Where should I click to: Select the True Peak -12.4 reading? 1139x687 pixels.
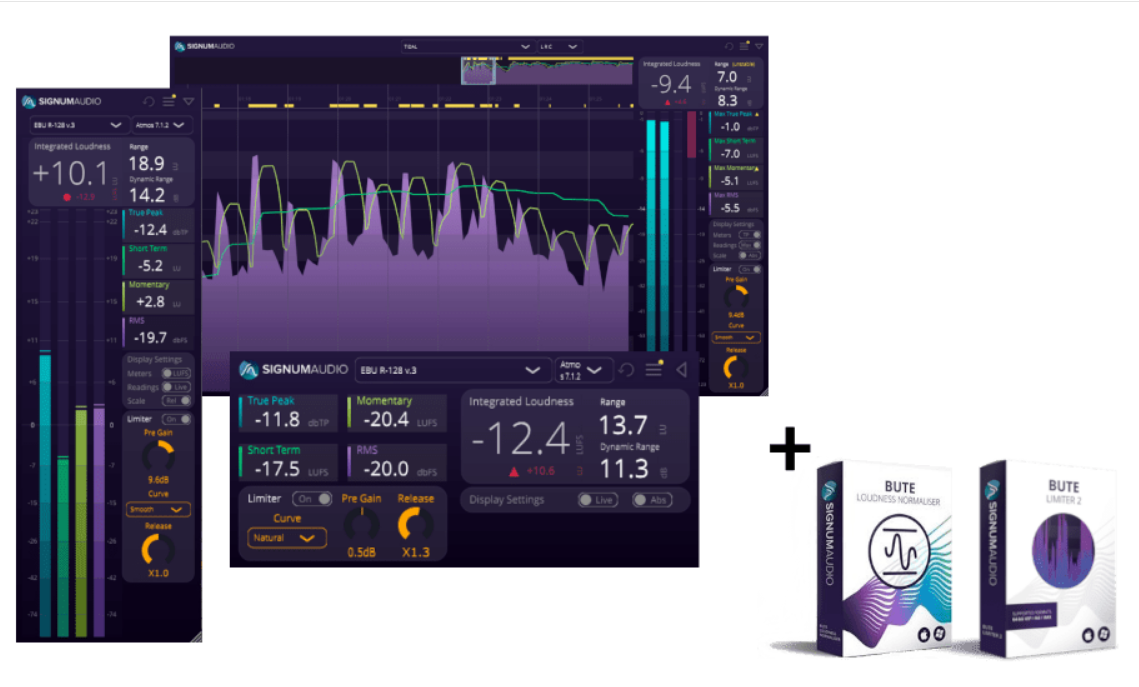158,224
